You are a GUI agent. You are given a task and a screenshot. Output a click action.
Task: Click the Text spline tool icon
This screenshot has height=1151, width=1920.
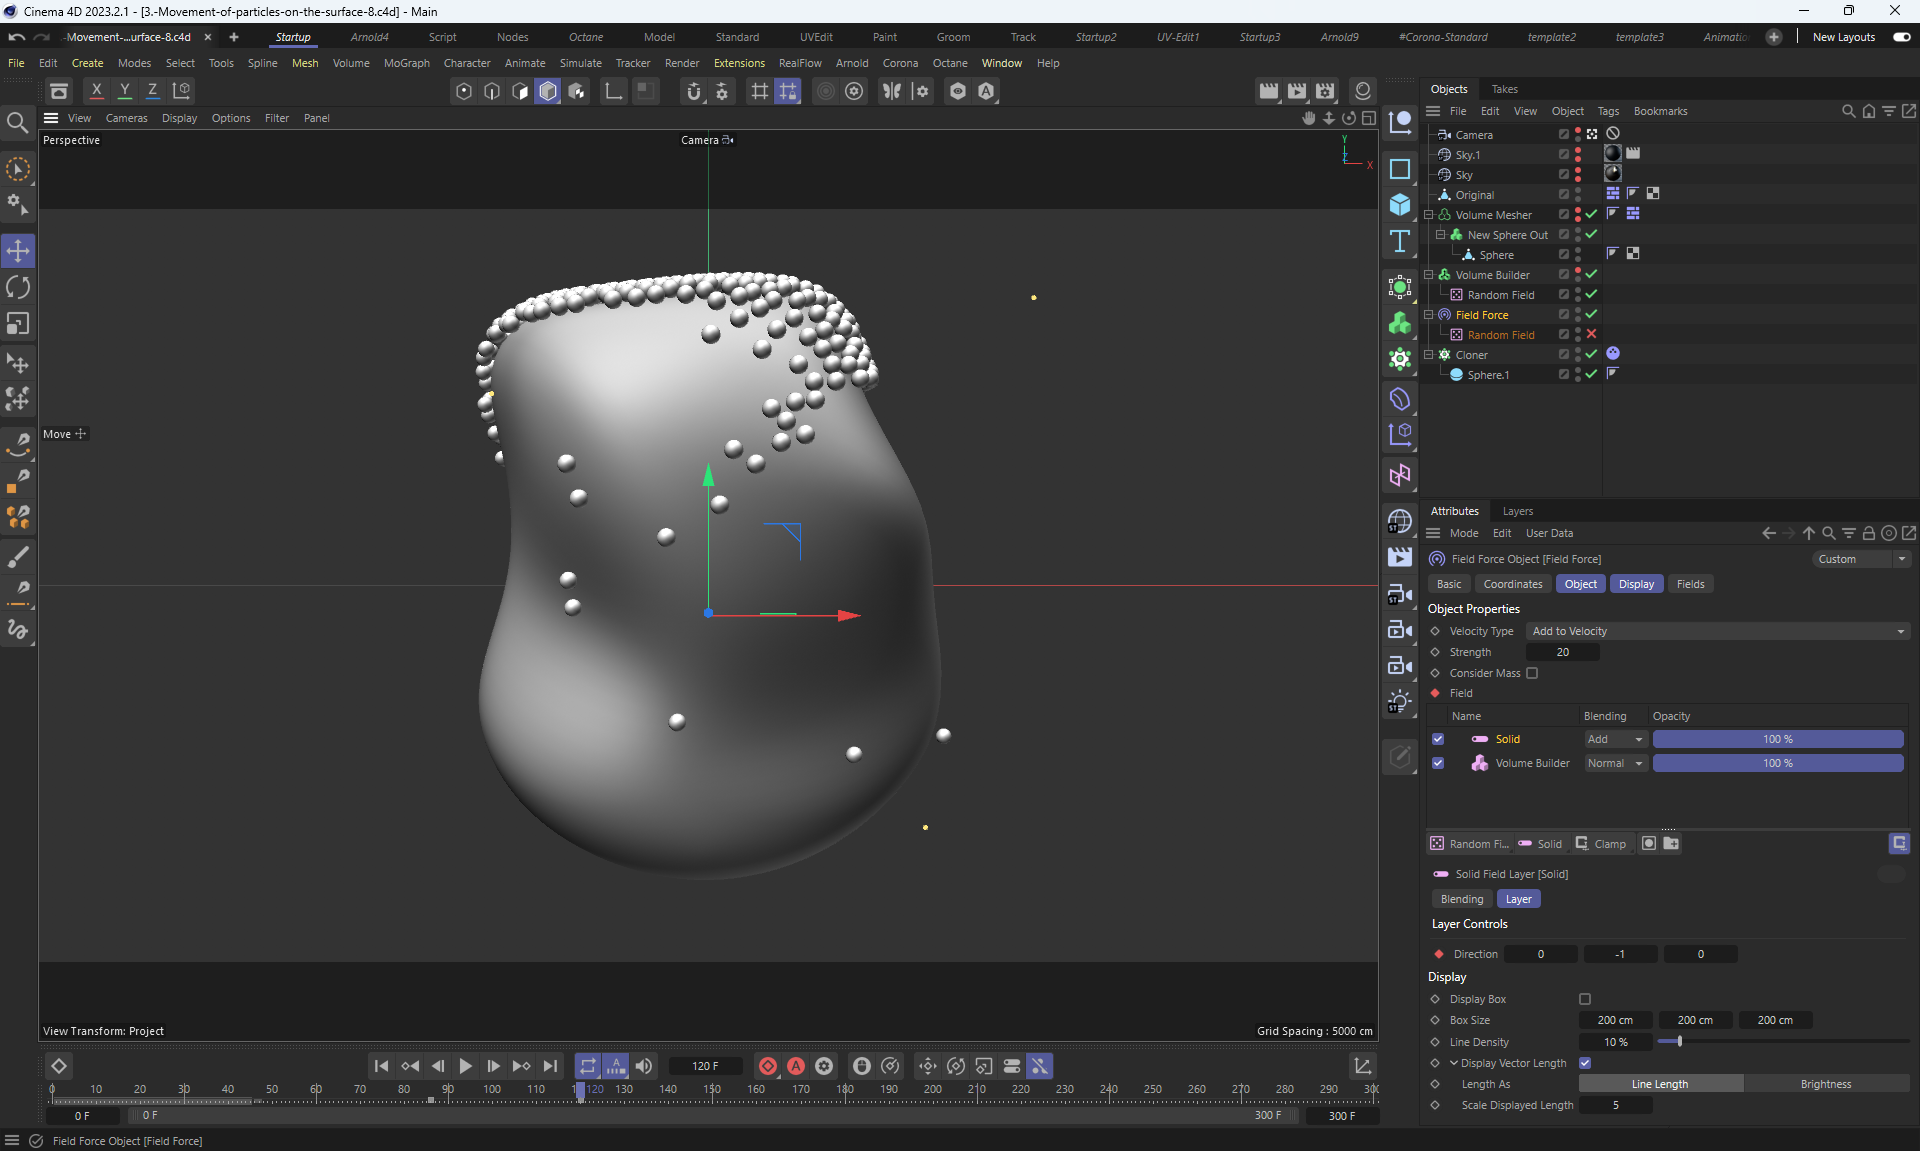point(1400,241)
